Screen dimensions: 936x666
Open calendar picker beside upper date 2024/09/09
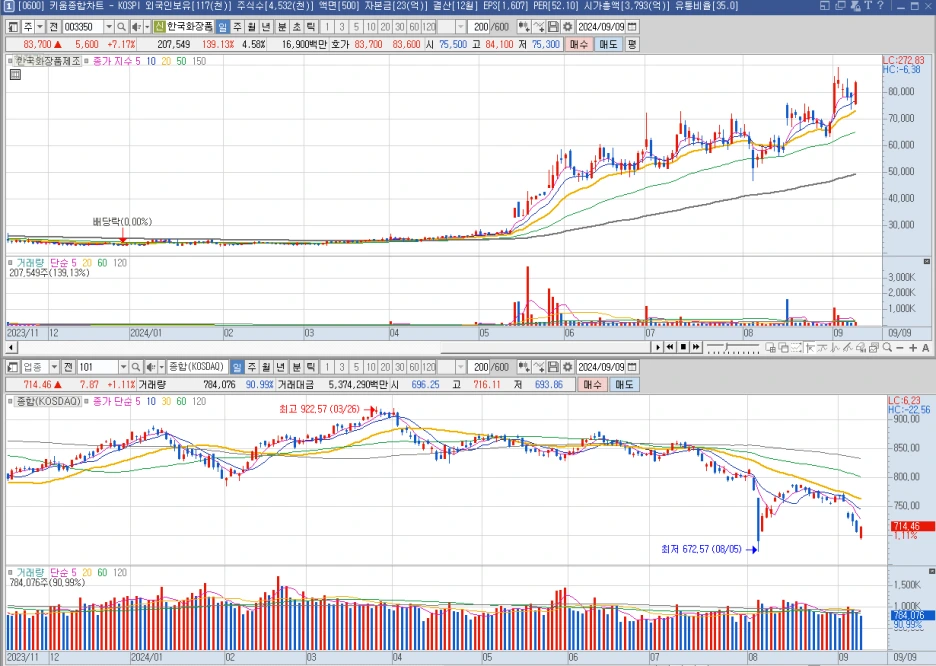[631, 27]
